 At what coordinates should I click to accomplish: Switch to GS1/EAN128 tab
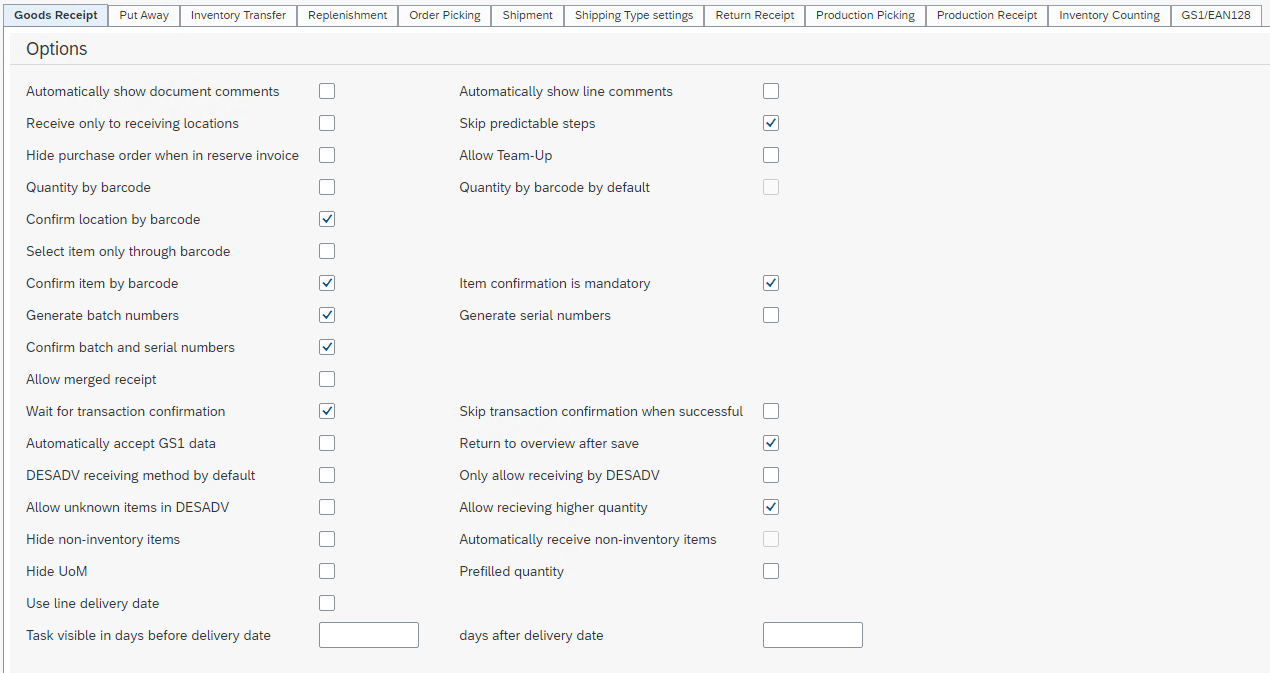point(1216,15)
